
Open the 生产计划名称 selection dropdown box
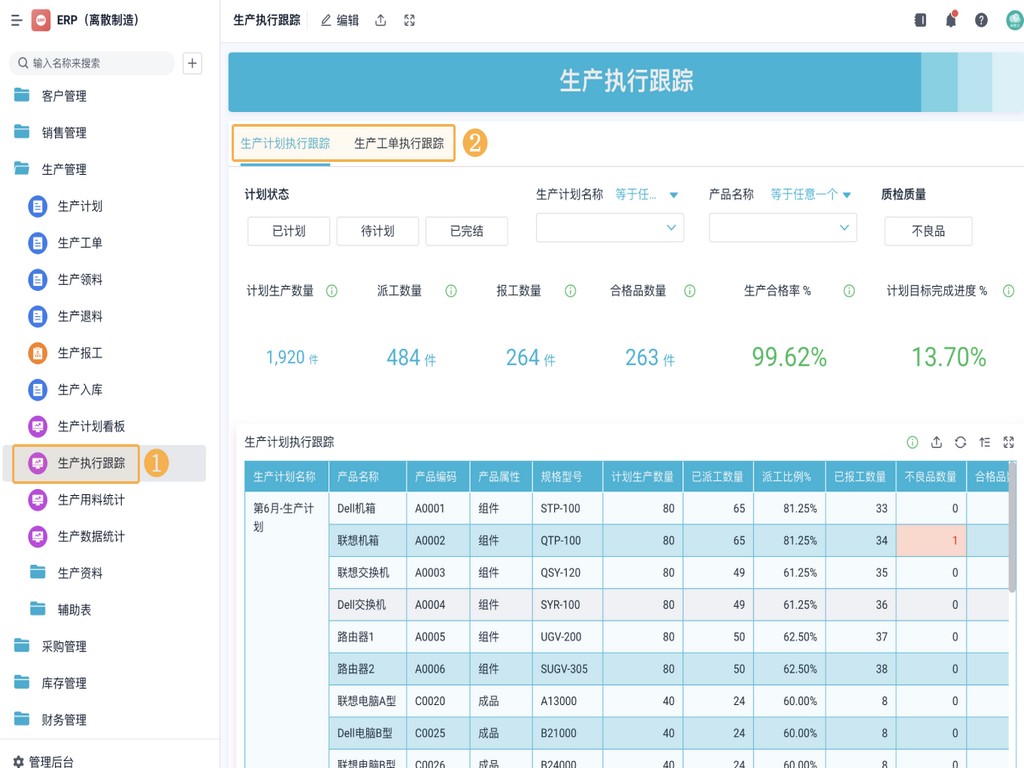pyautogui.click(x=609, y=228)
